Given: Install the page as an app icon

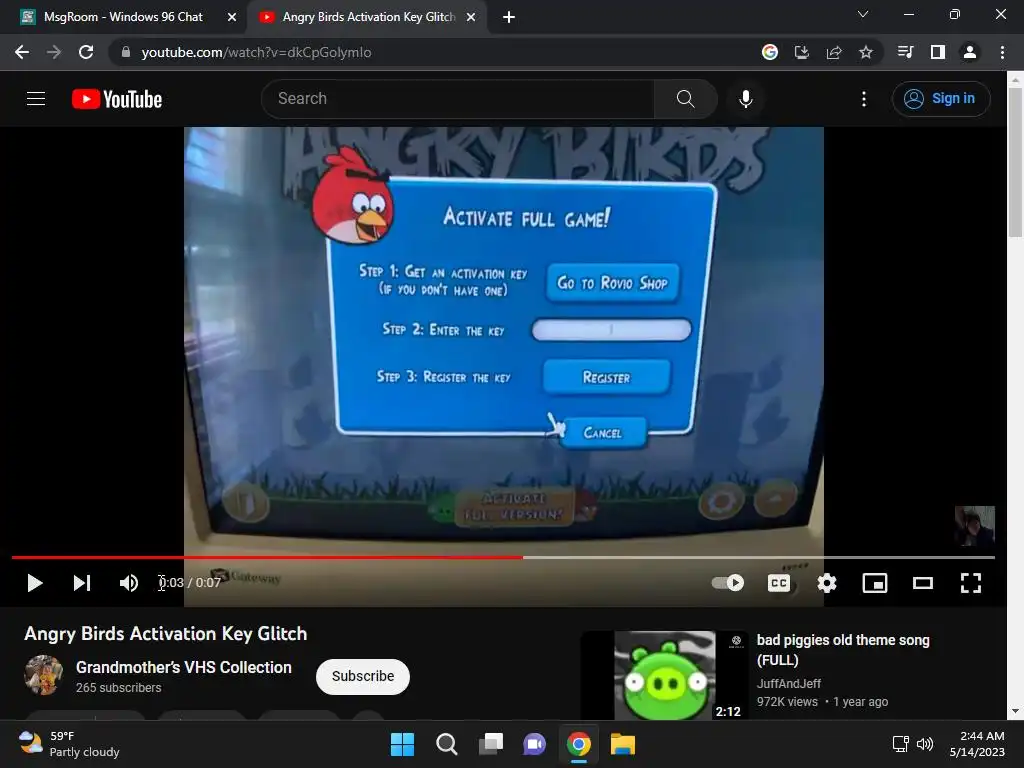Looking at the screenshot, I should click(802, 52).
